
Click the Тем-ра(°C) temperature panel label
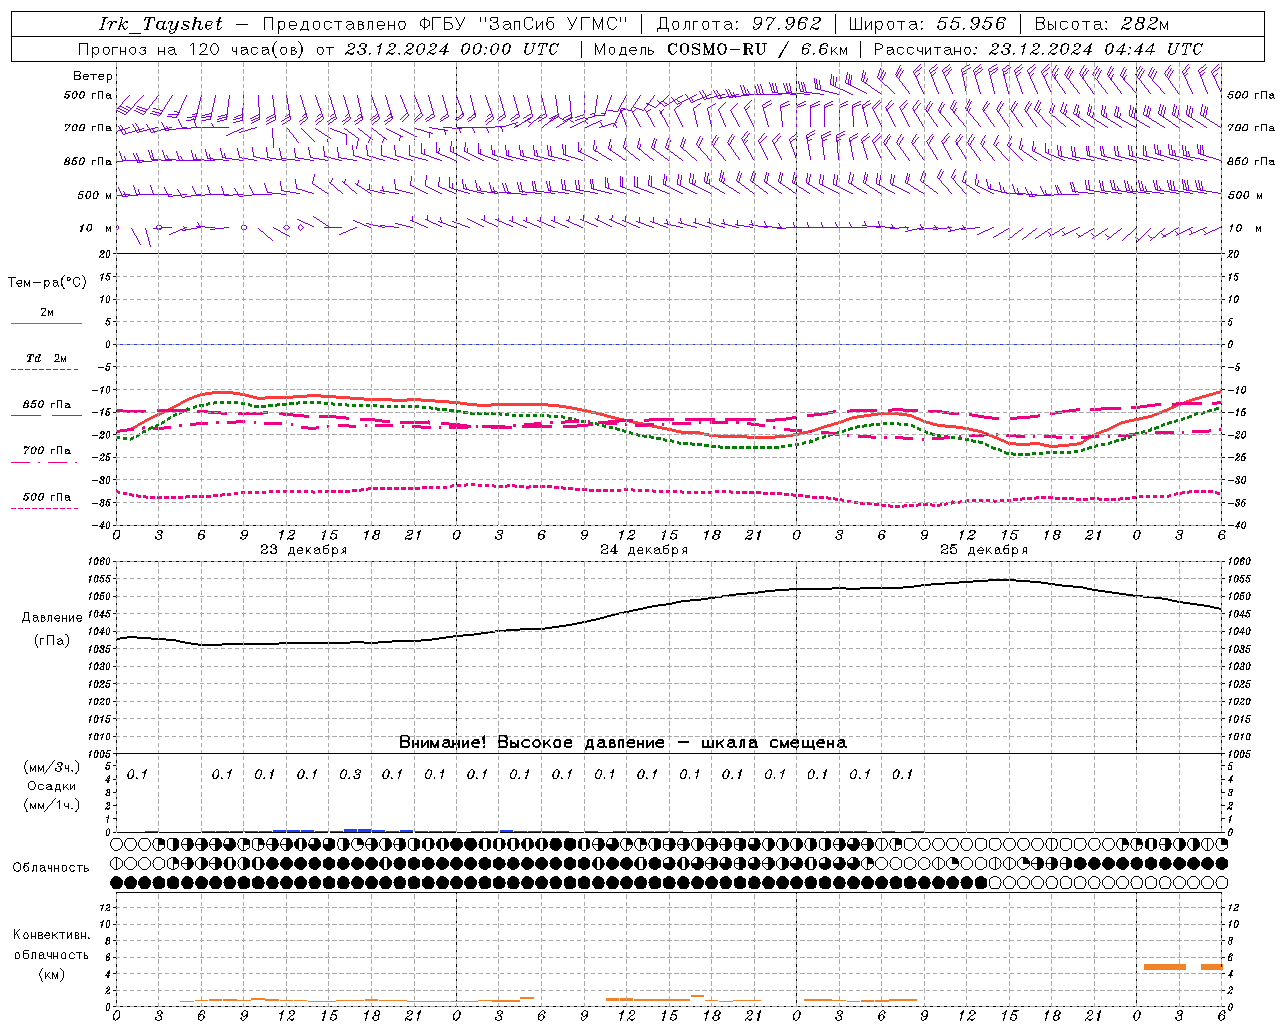pyautogui.click(x=47, y=283)
